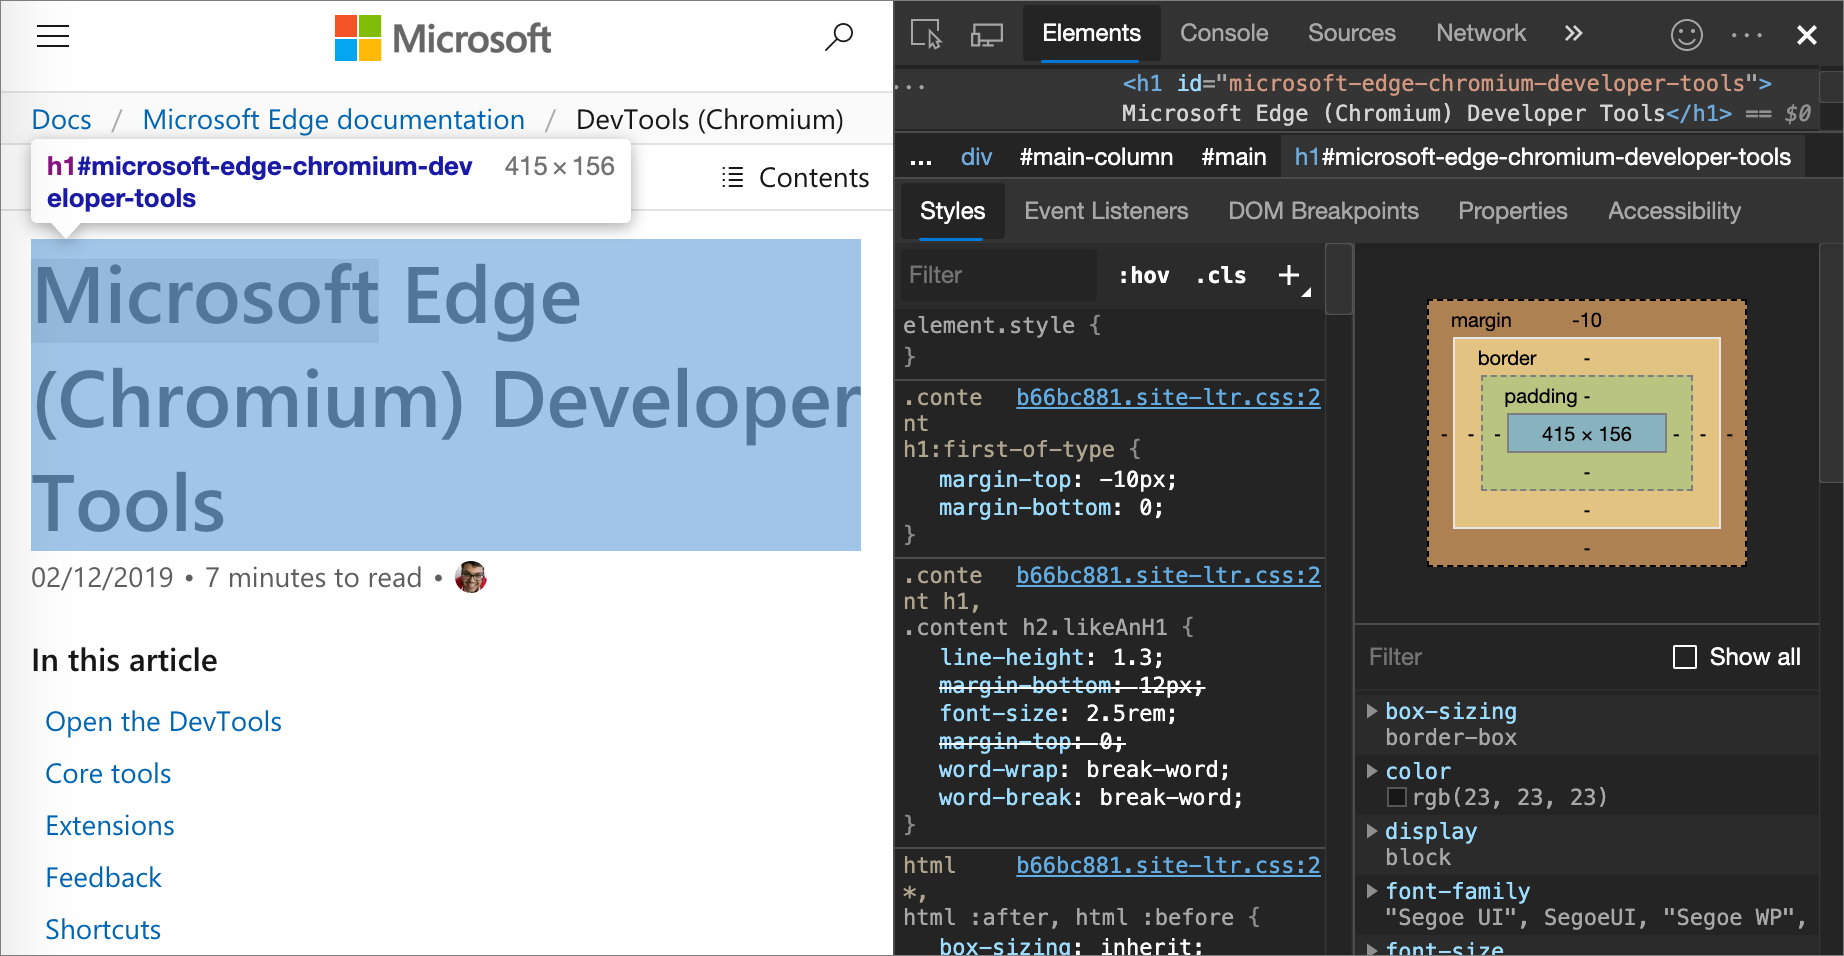Expand the font-family computed property
Image resolution: width=1844 pixels, height=956 pixels.
point(1372,891)
